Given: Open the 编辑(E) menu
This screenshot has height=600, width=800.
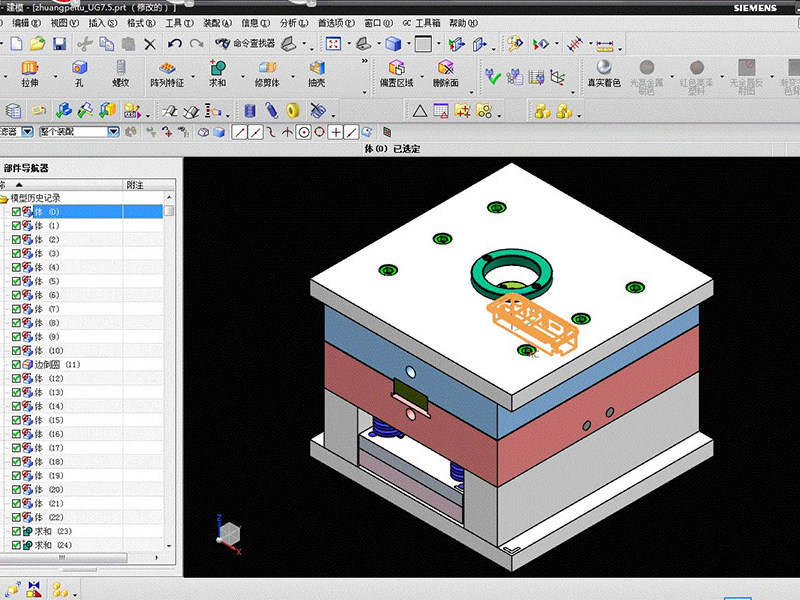Looking at the screenshot, I should pyautogui.click(x=27, y=23).
